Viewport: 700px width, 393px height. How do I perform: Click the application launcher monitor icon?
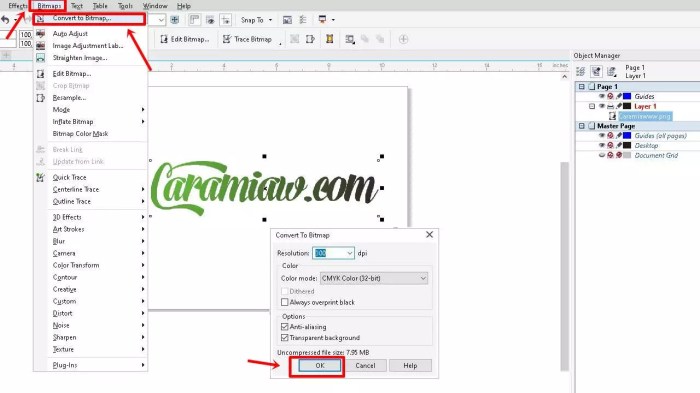[x=322, y=20]
